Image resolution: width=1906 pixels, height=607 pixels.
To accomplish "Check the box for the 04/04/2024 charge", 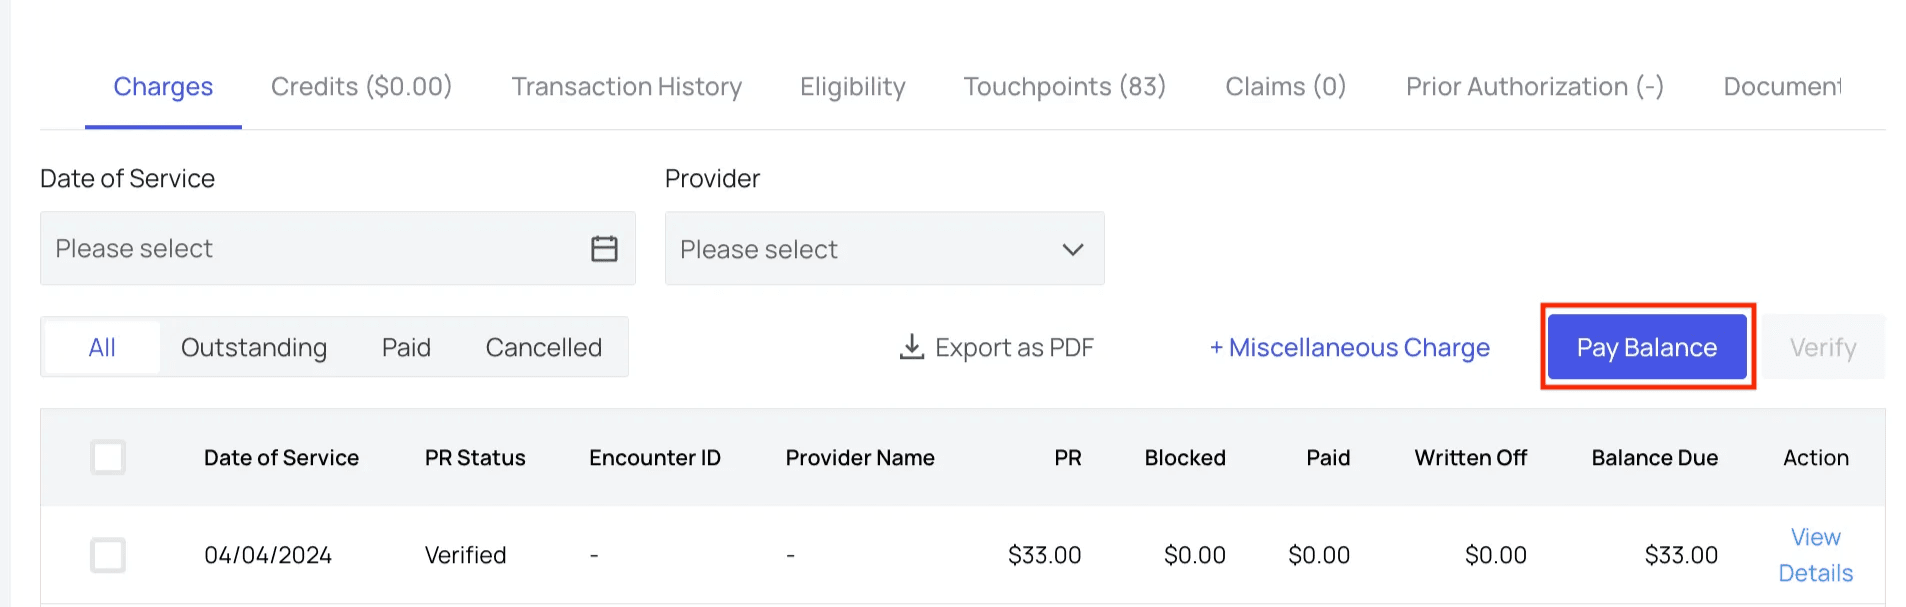I will (x=108, y=555).
